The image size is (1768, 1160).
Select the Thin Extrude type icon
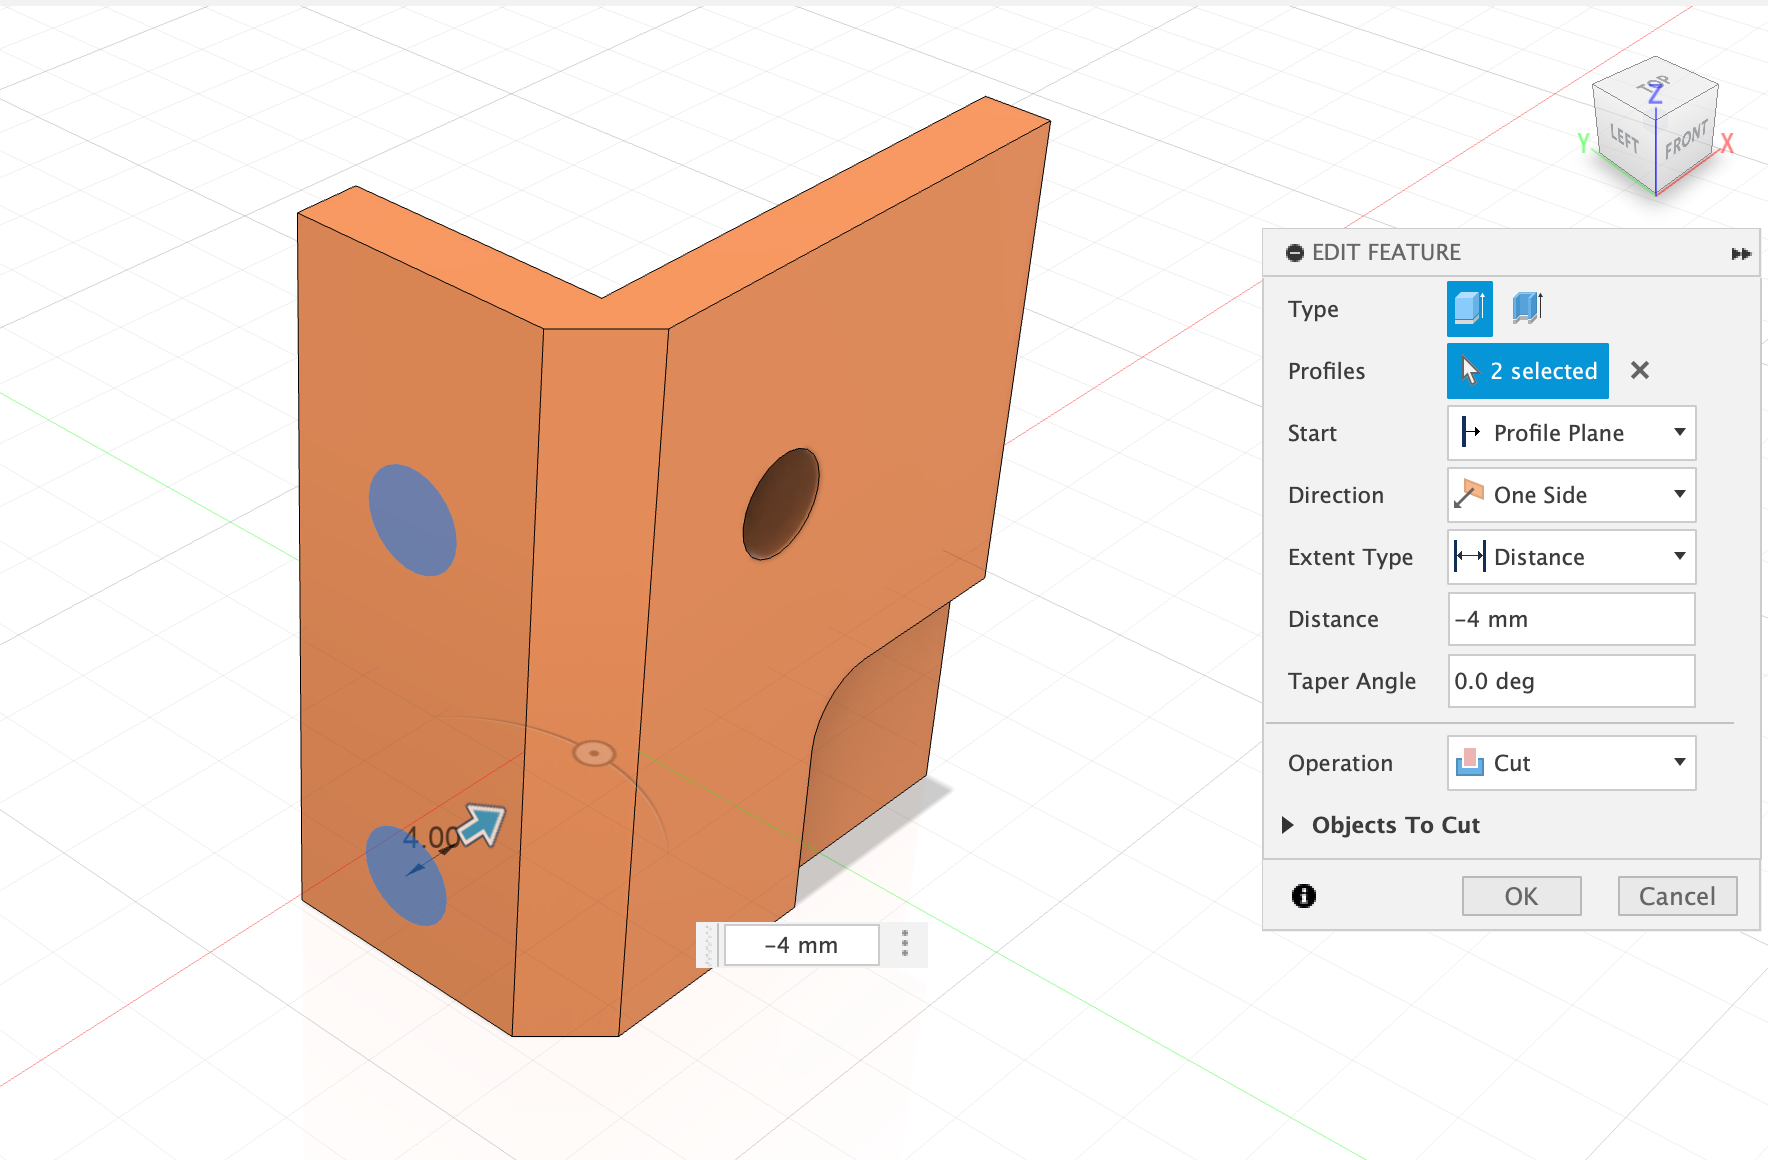click(x=1527, y=308)
